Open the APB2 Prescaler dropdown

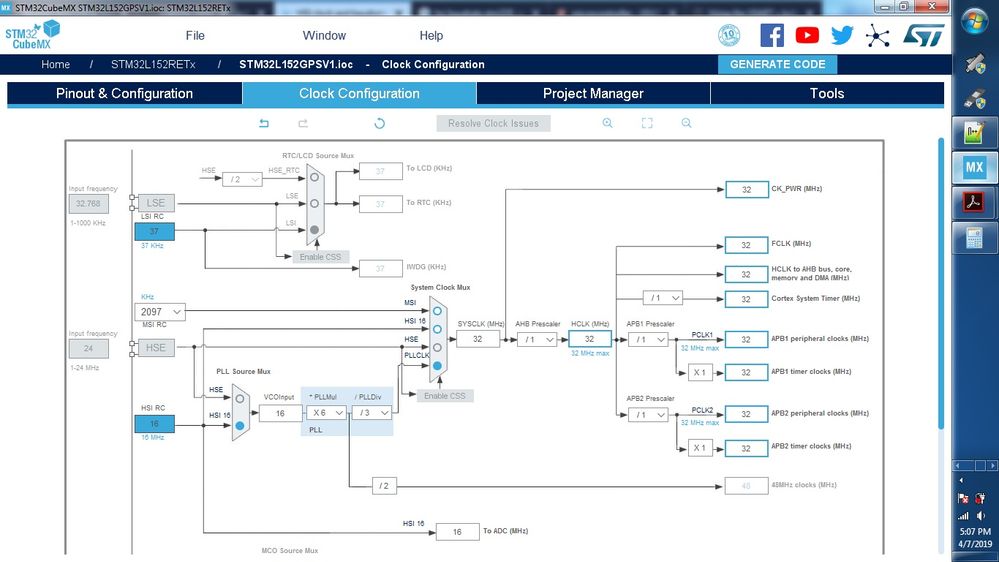(648, 415)
